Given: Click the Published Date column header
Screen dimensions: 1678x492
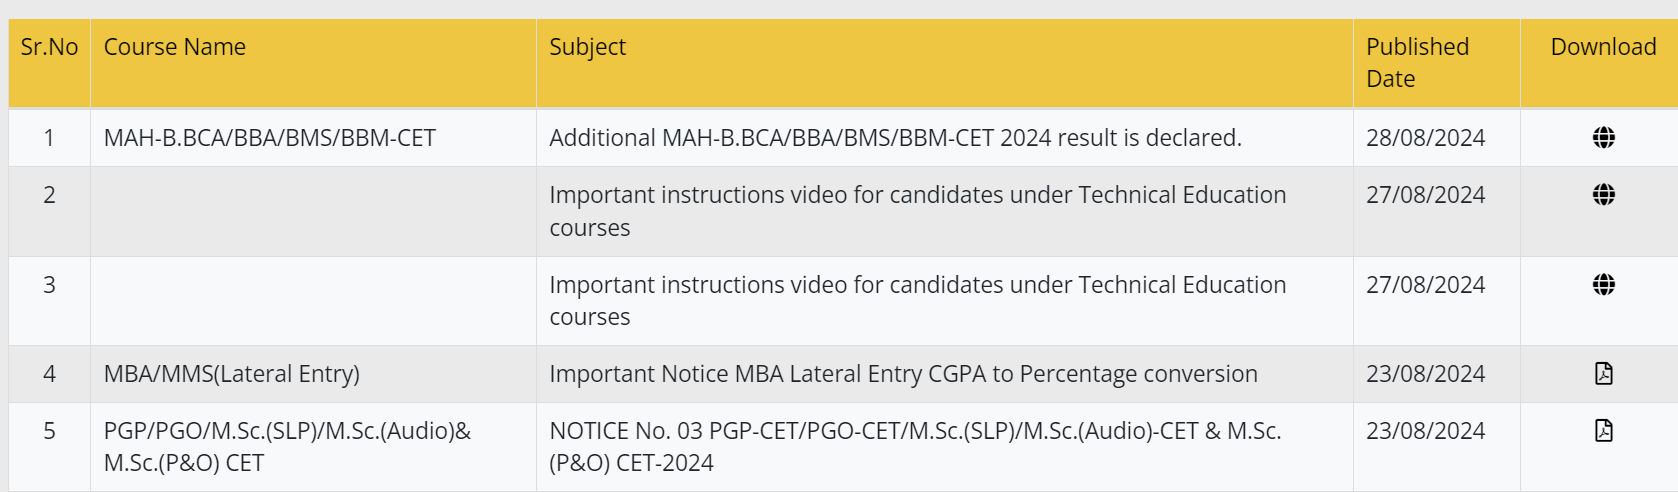Looking at the screenshot, I should 1417,62.
